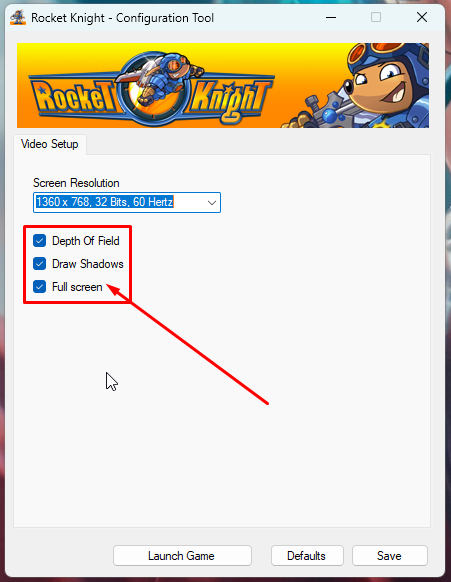Disable the Draw Shadows checkbox

point(39,264)
